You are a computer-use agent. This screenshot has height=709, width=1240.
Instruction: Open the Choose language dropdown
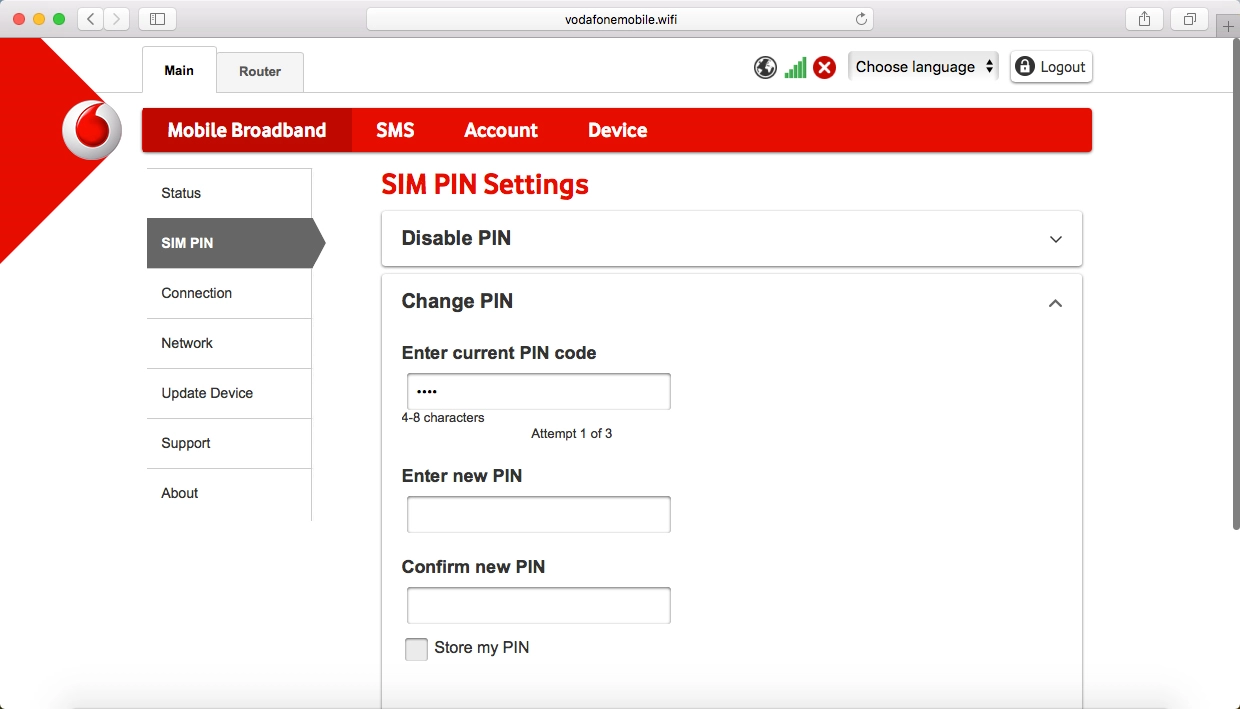[923, 67]
